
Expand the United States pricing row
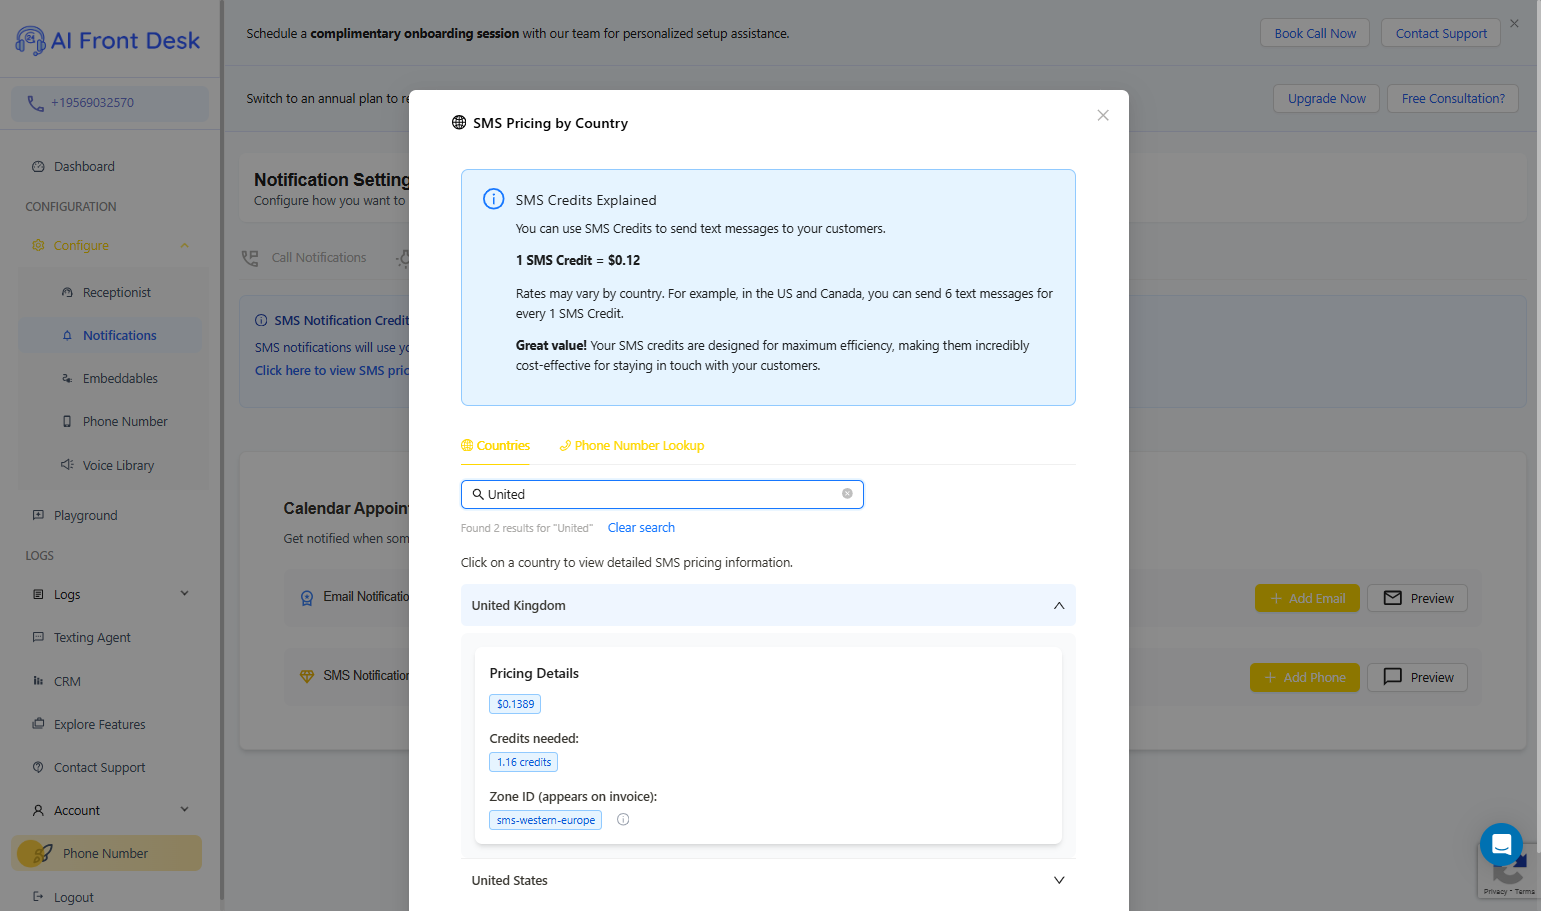768,880
